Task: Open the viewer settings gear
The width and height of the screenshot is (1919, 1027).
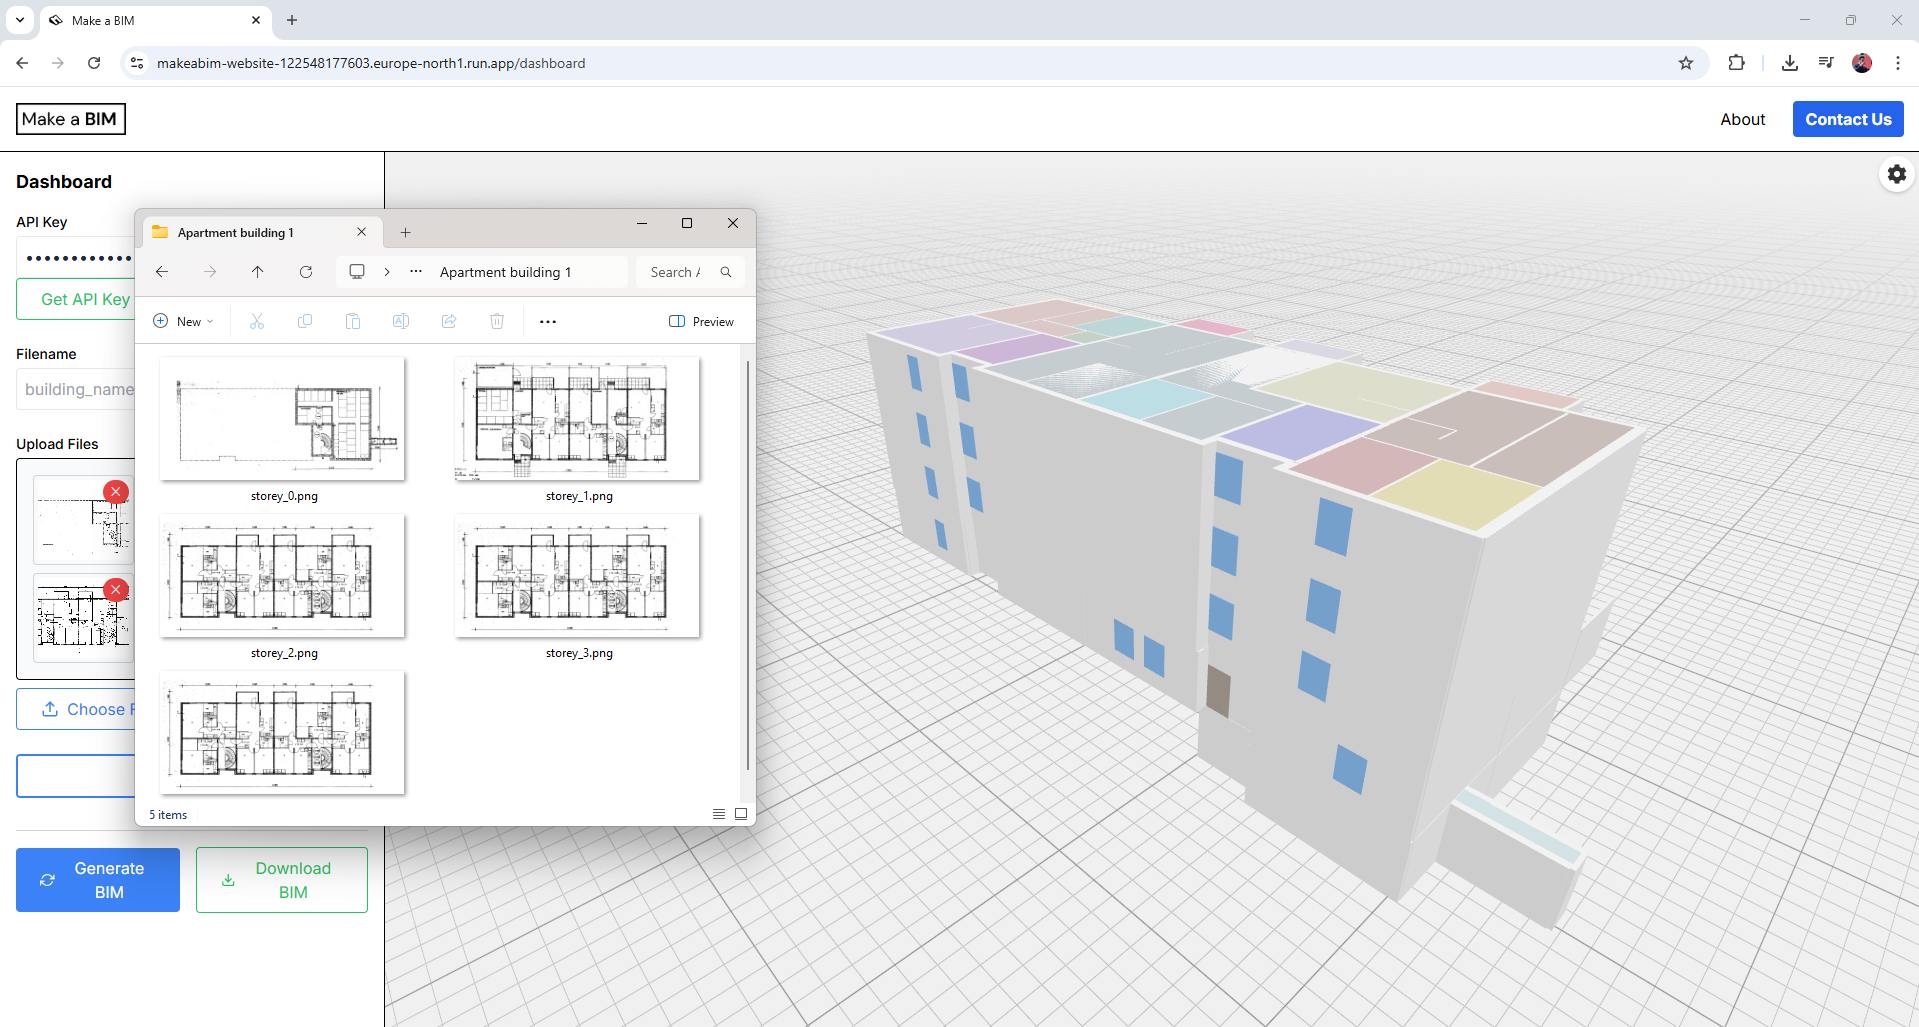Action: tap(1896, 174)
